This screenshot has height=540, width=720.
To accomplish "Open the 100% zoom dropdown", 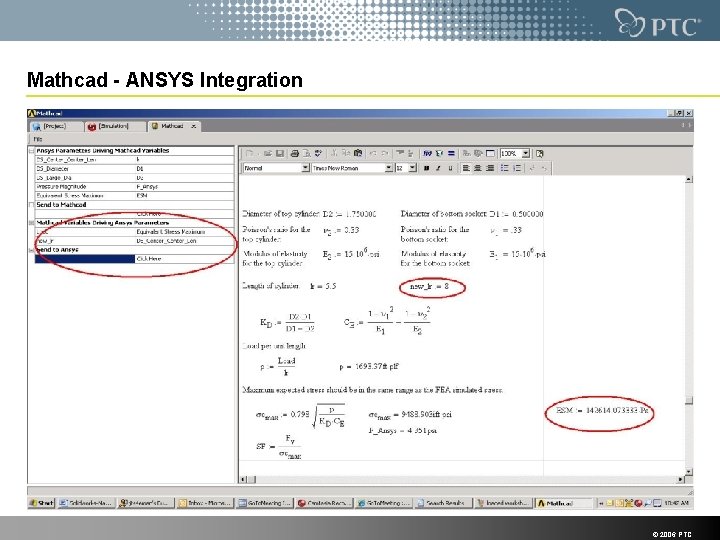I will (x=526, y=153).
